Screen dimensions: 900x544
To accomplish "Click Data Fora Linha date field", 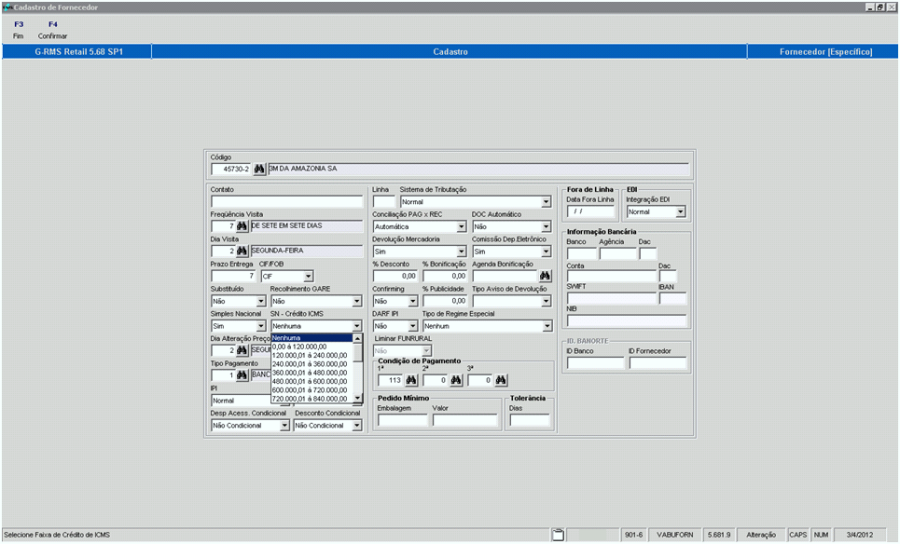I will 591,212.
